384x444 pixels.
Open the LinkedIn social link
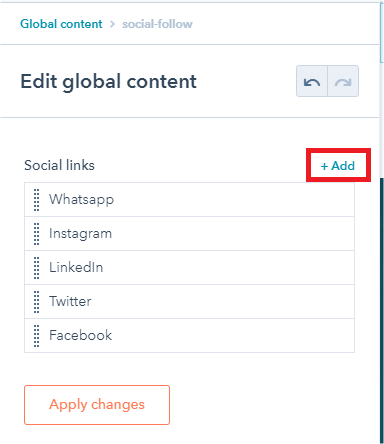tap(189, 267)
